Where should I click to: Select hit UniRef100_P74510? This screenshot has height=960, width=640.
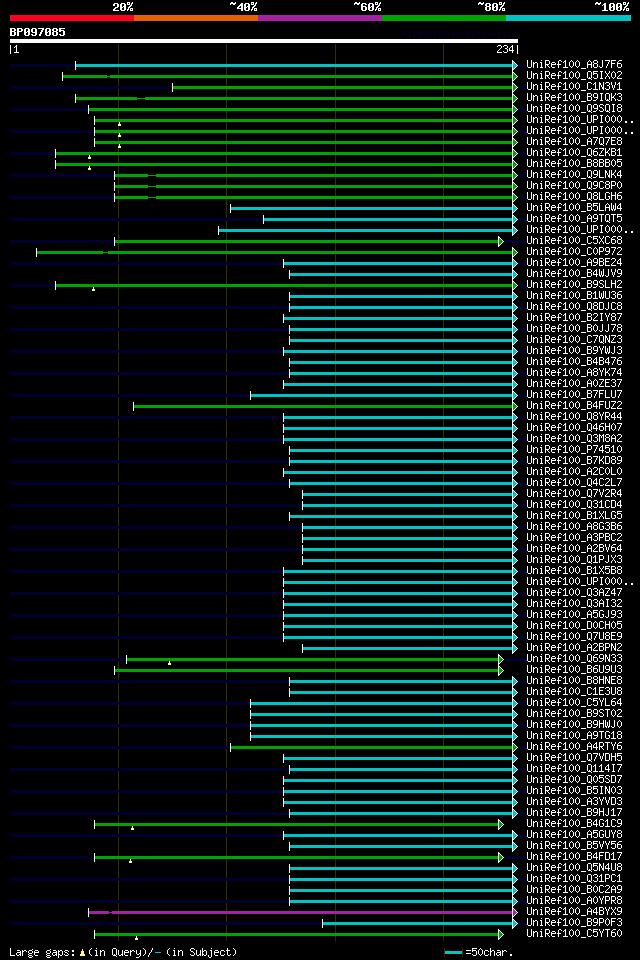coord(574,450)
